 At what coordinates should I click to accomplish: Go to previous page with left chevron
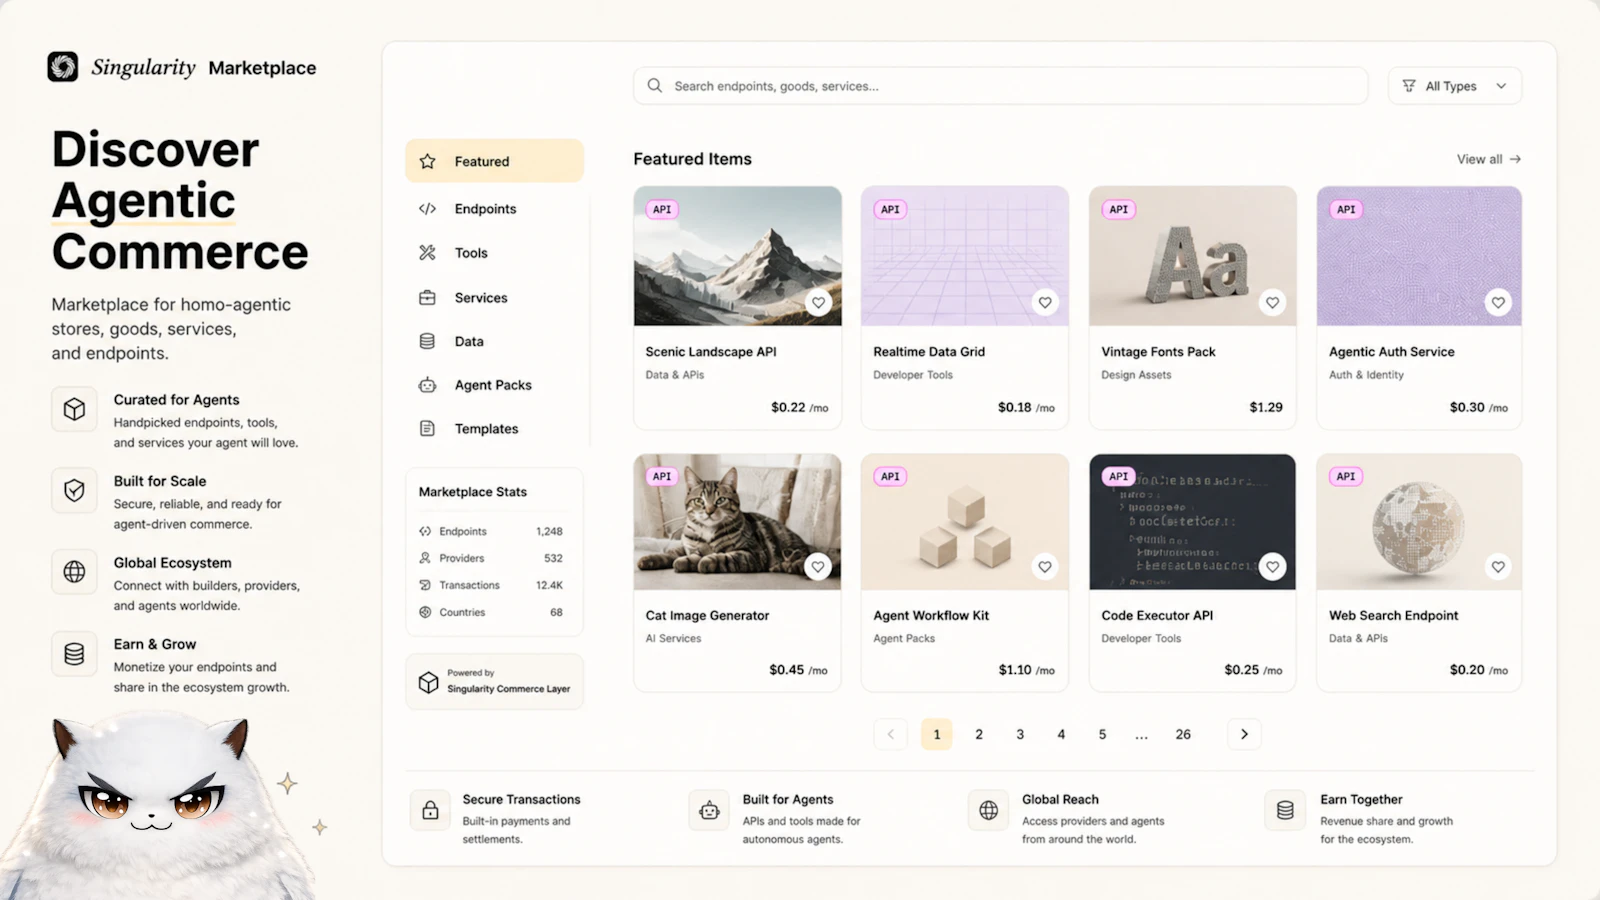tap(891, 734)
